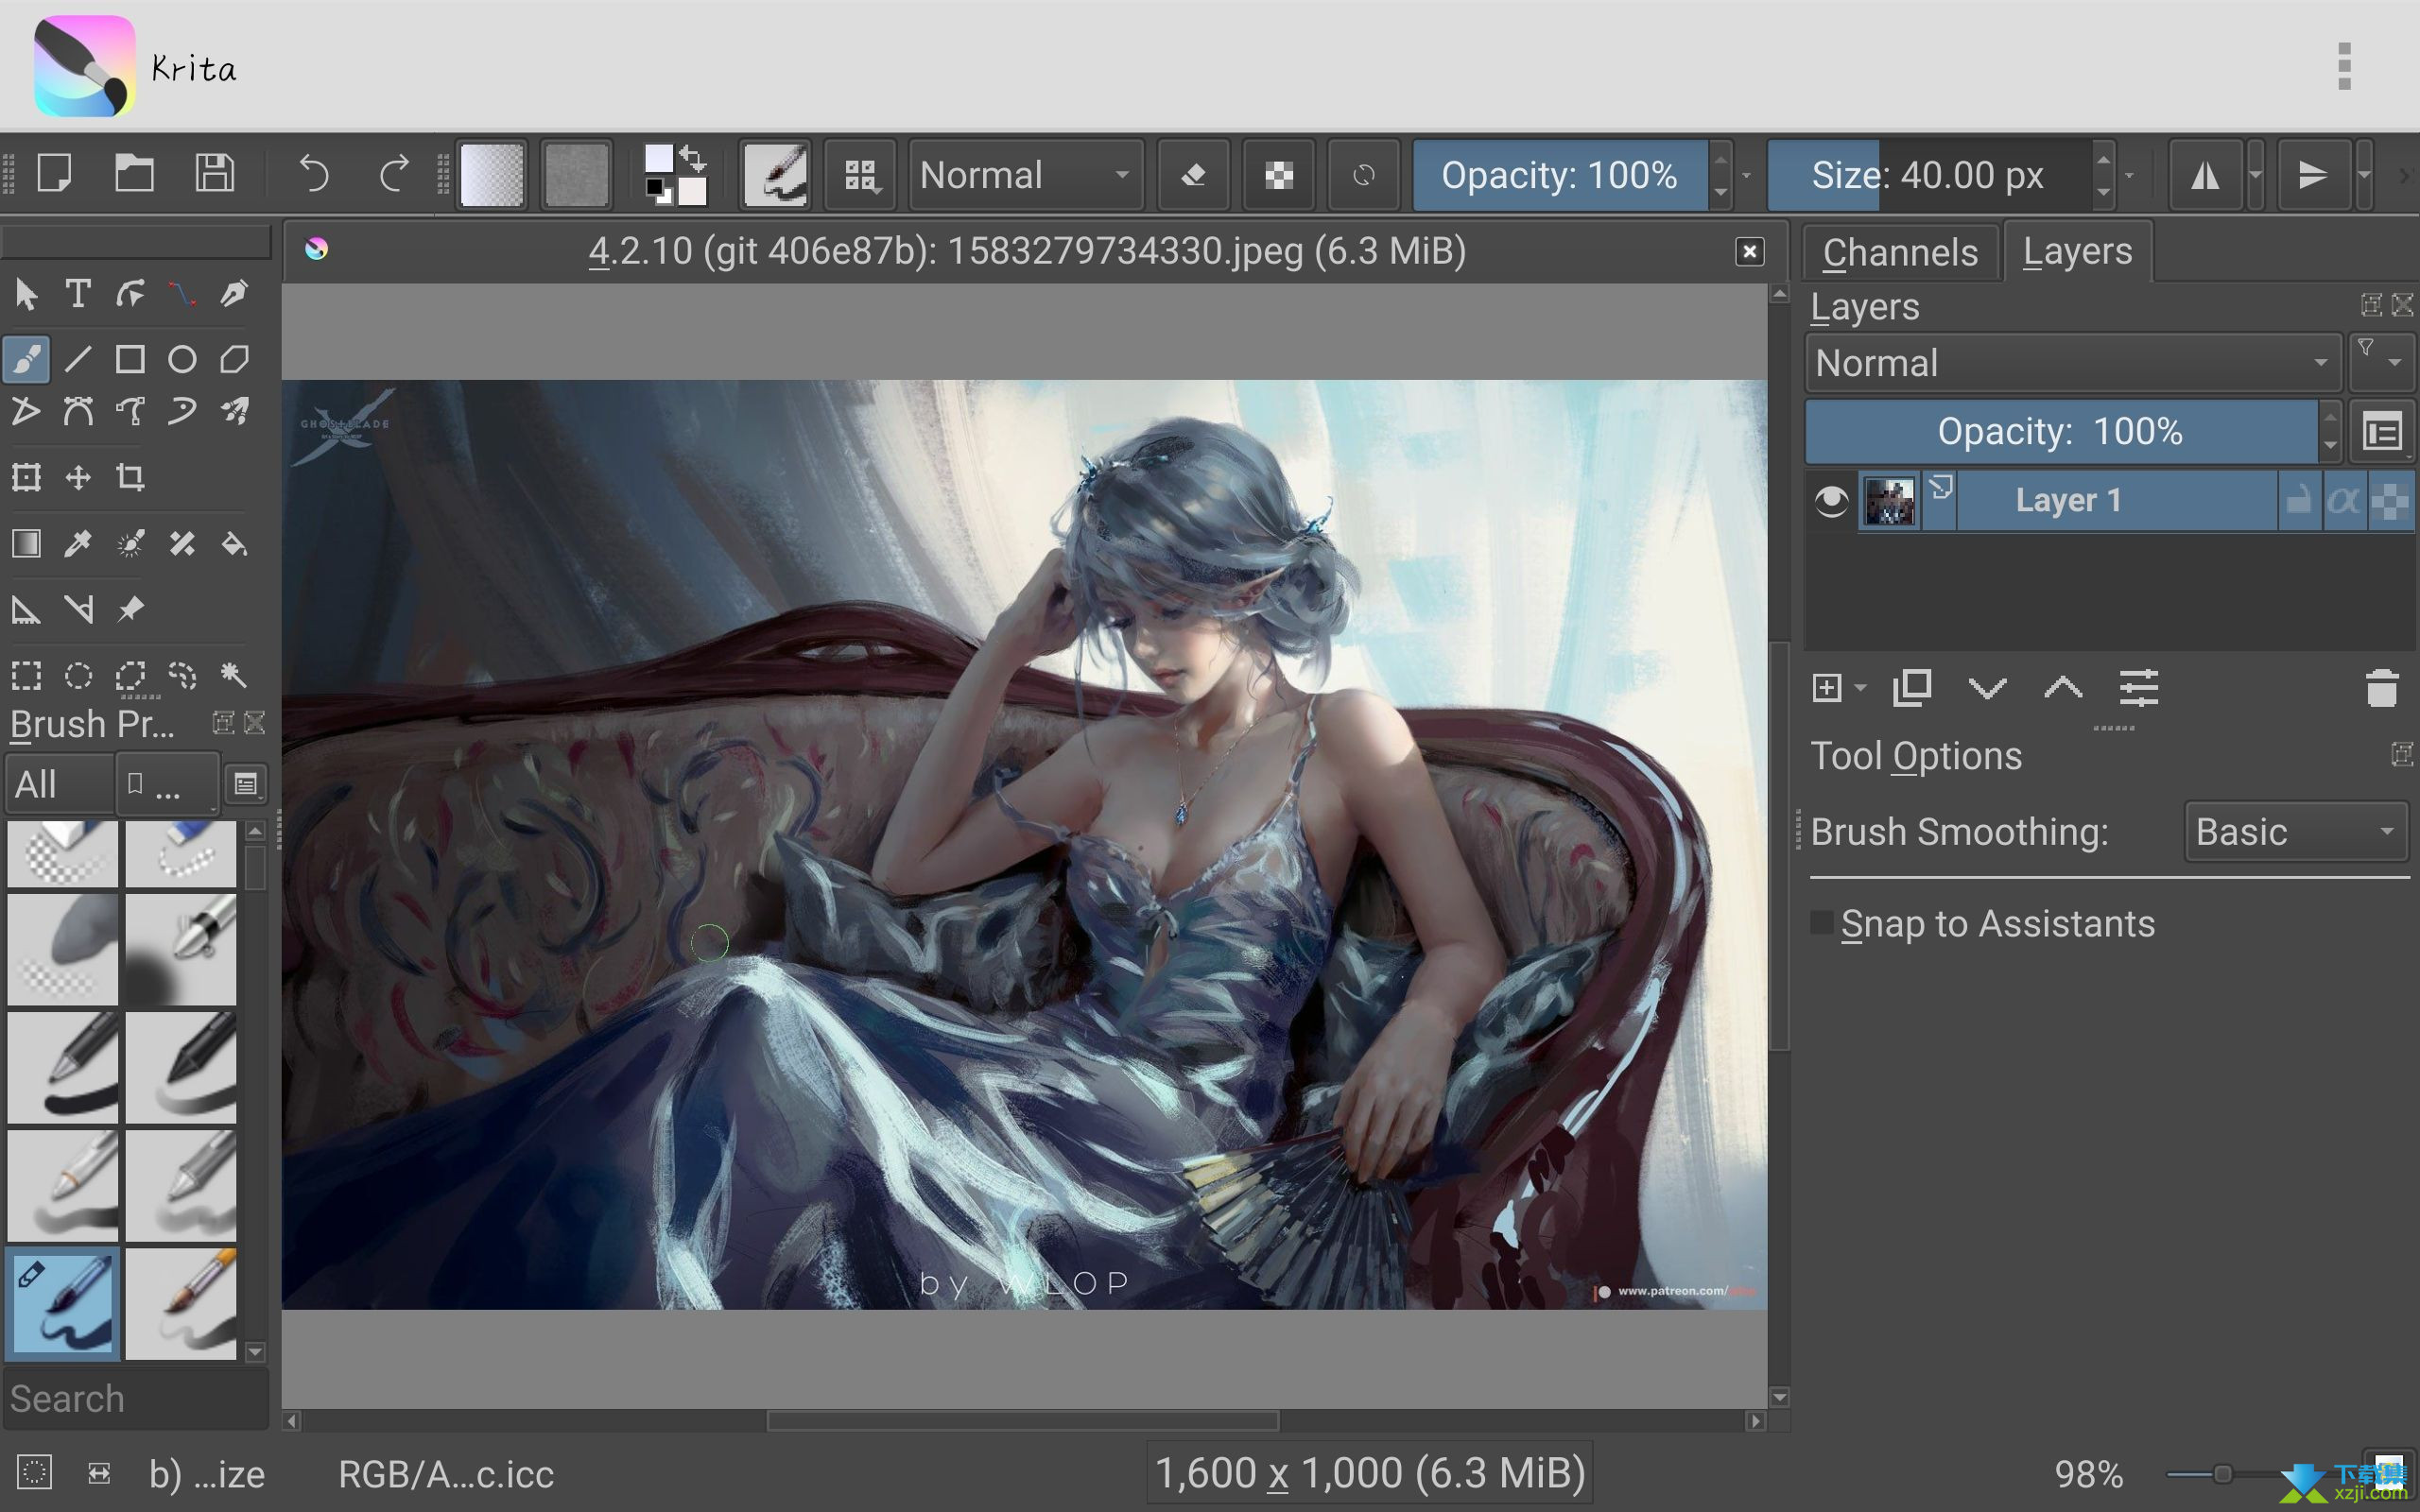Select the Multibrush tool
This screenshot has width=2420, height=1512.
234,411
